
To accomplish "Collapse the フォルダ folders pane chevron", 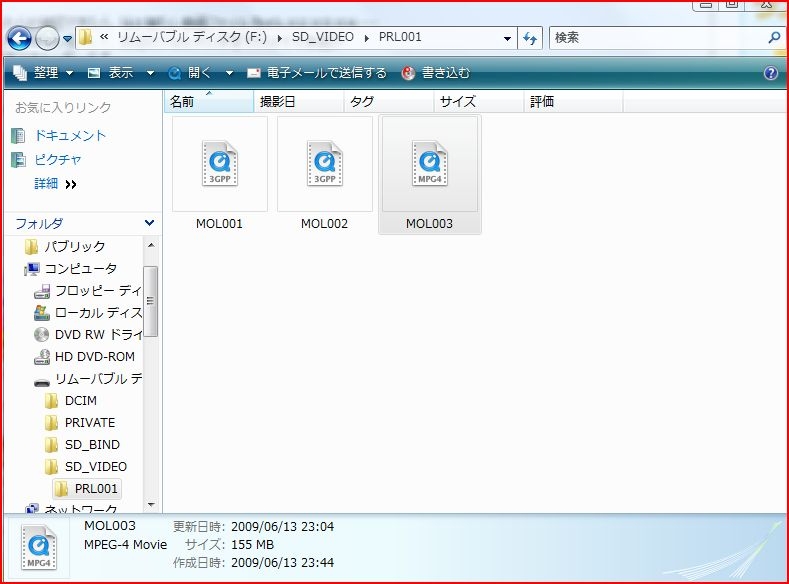I will 149,223.
